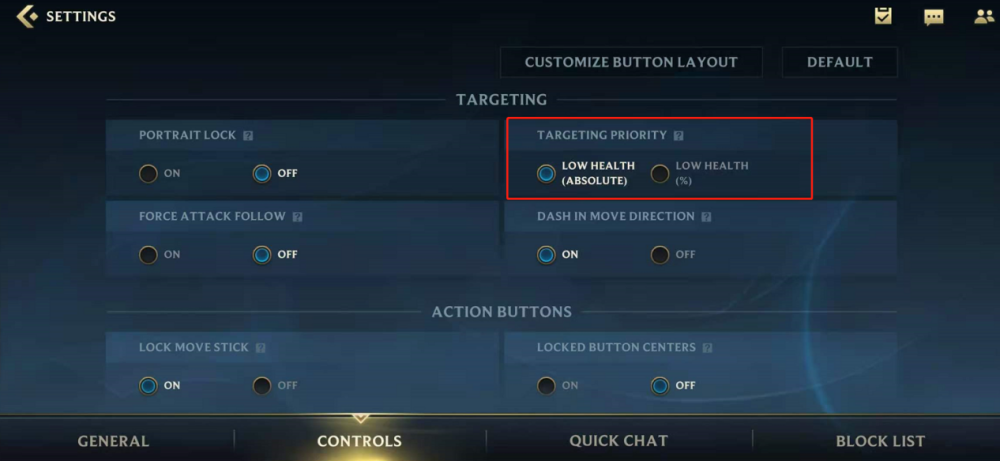Show help for Lock Move Stick
Image resolution: width=1000 pixels, height=461 pixels.
(260, 348)
